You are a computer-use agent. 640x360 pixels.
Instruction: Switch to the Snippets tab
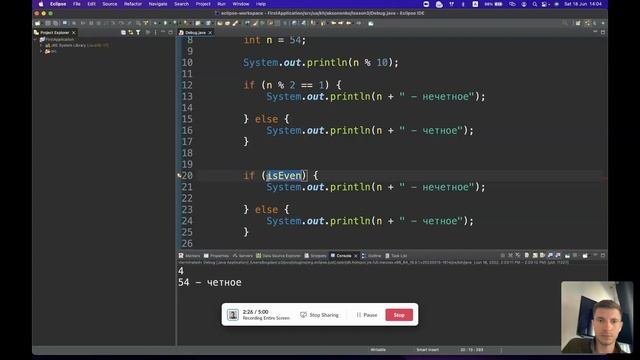click(316, 256)
